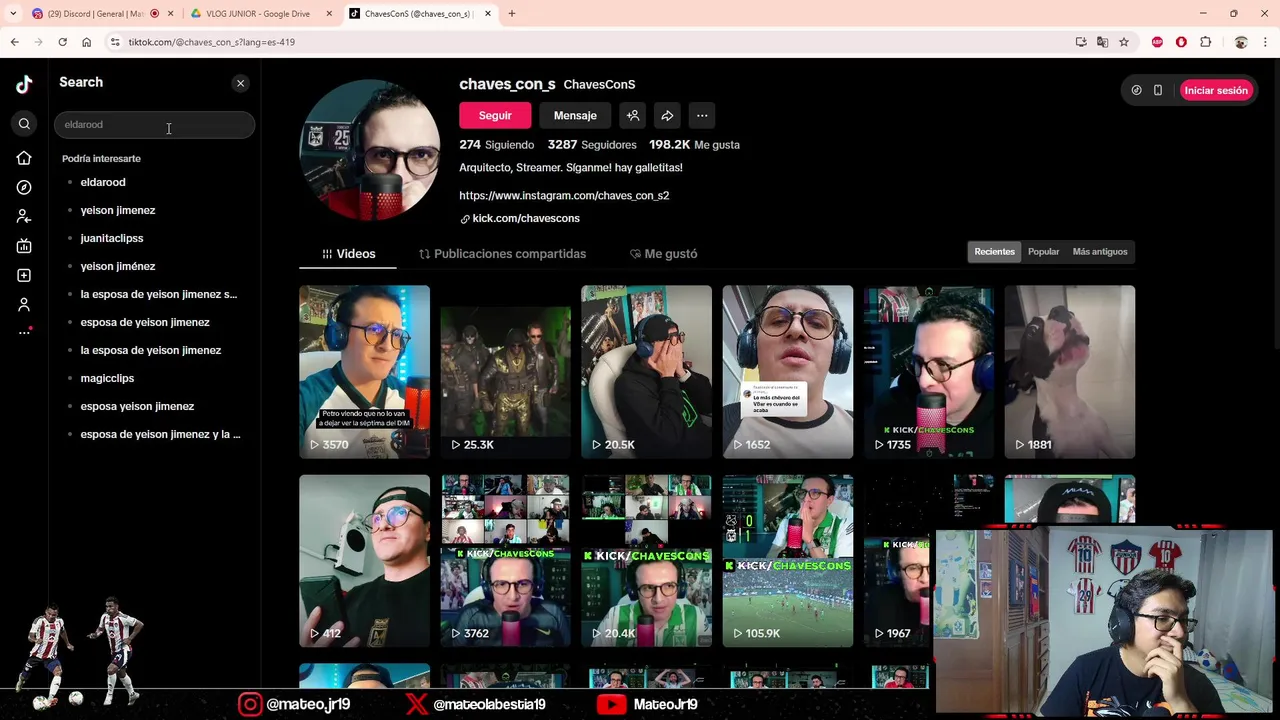Open the sidebar search magnifier icon
The image size is (1280, 720).
(24, 124)
